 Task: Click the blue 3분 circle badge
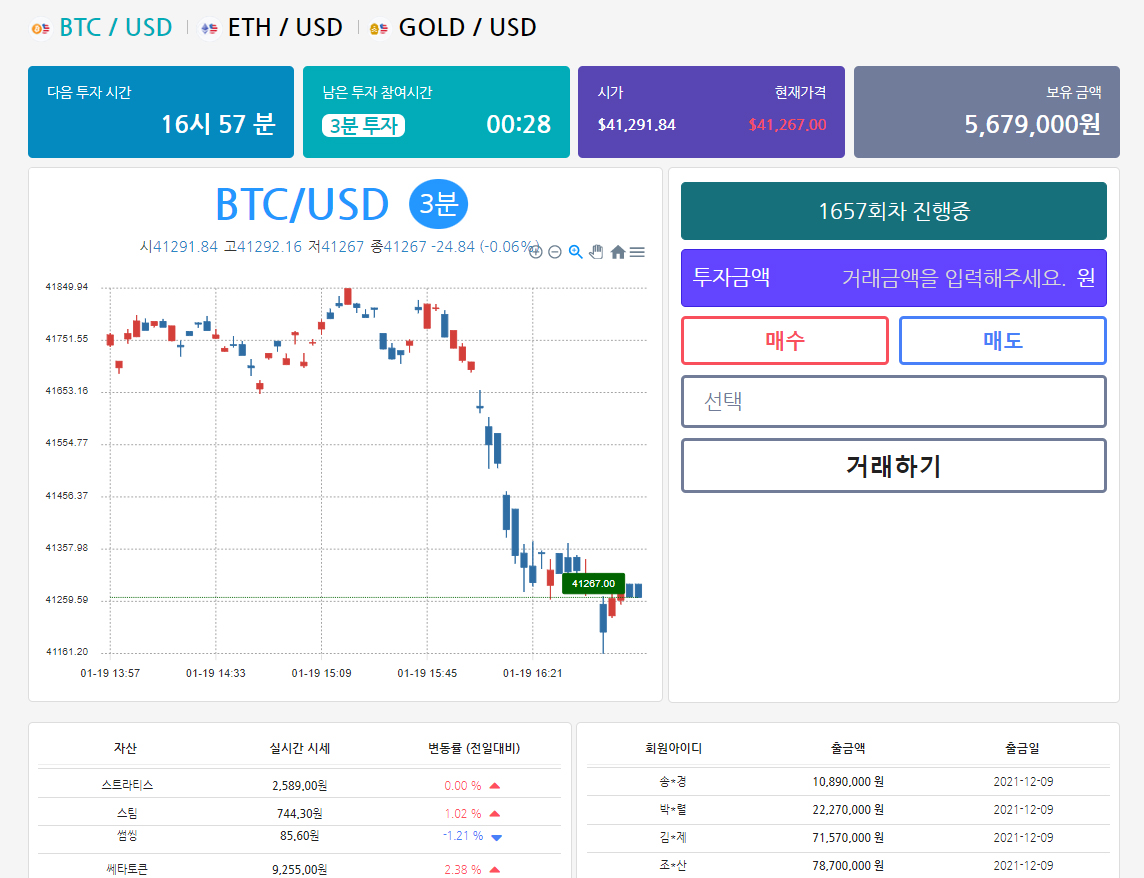point(438,204)
